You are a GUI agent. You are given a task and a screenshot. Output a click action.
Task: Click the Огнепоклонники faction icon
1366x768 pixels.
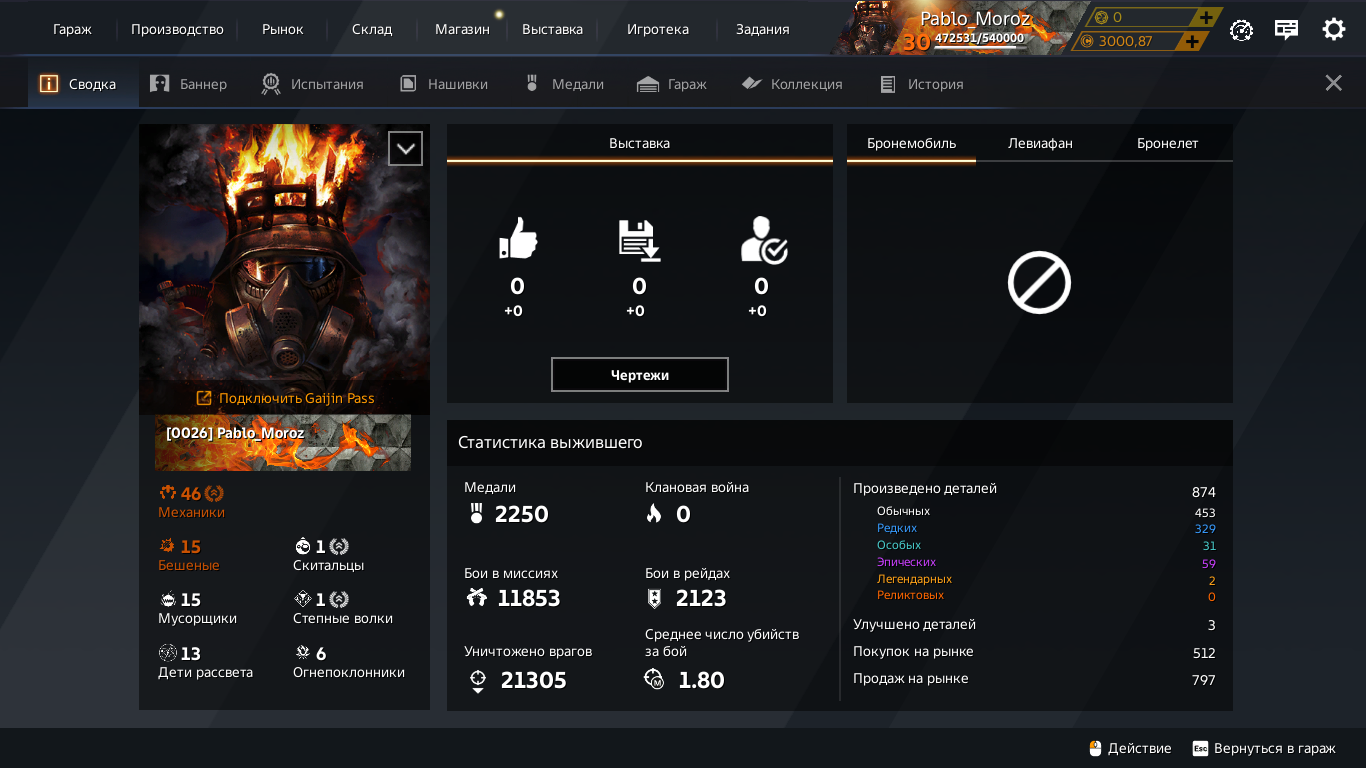(303, 653)
